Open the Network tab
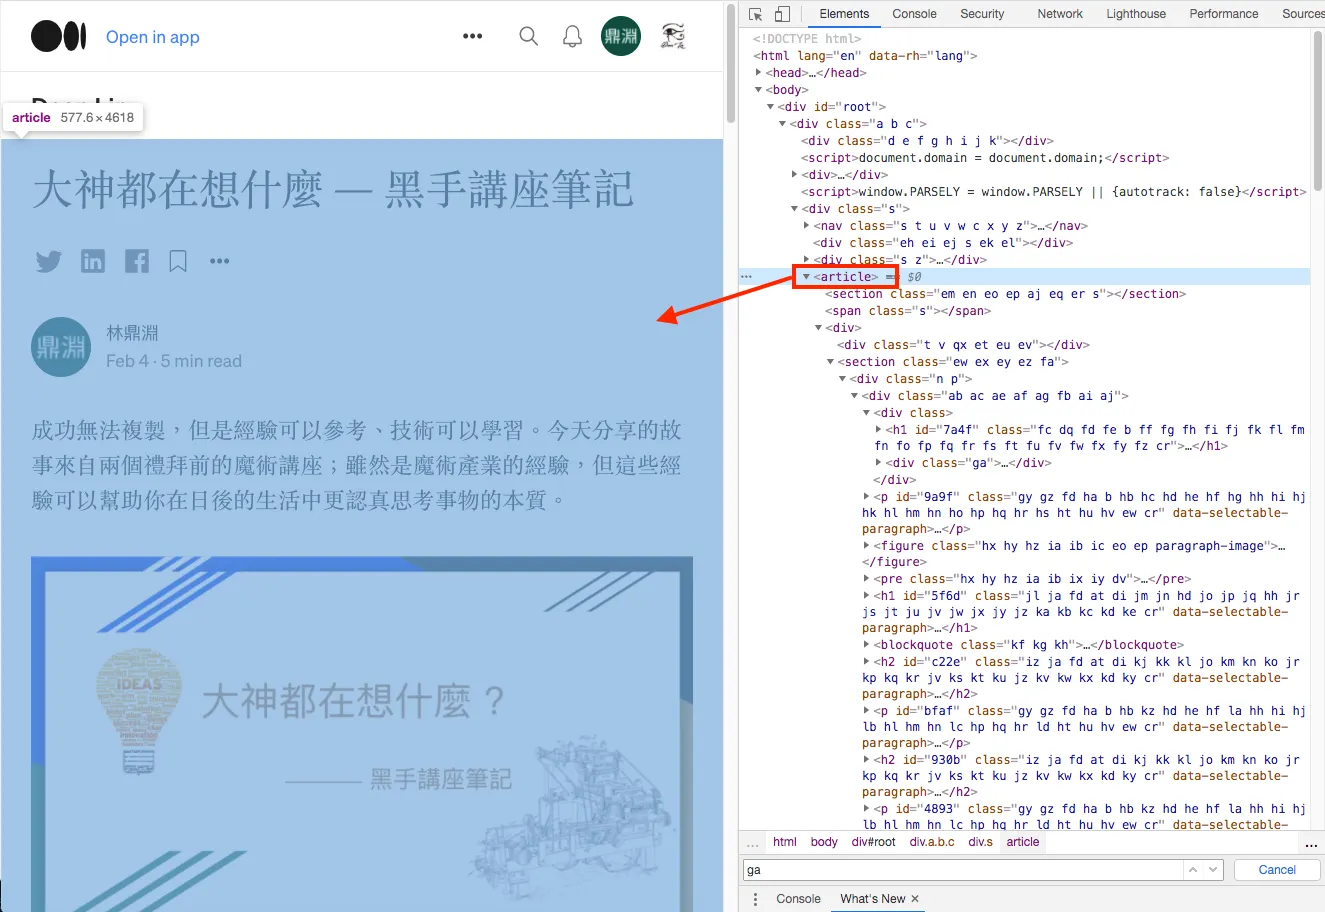Image resolution: width=1325 pixels, height=912 pixels. coord(1060,14)
